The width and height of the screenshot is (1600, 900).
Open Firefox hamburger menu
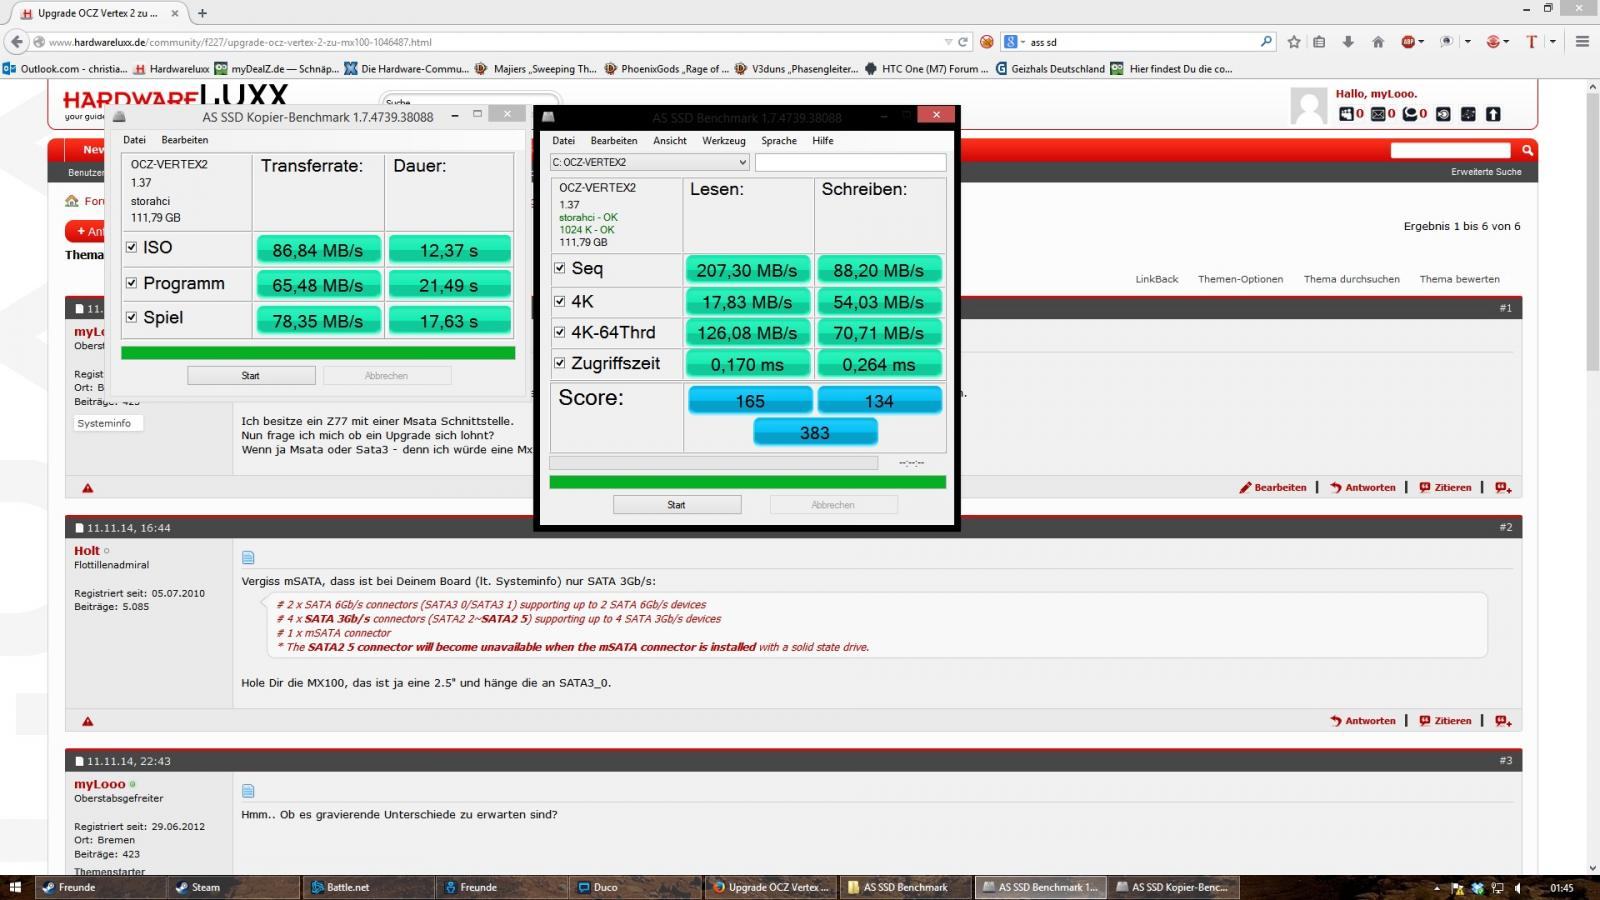point(1582,42)
